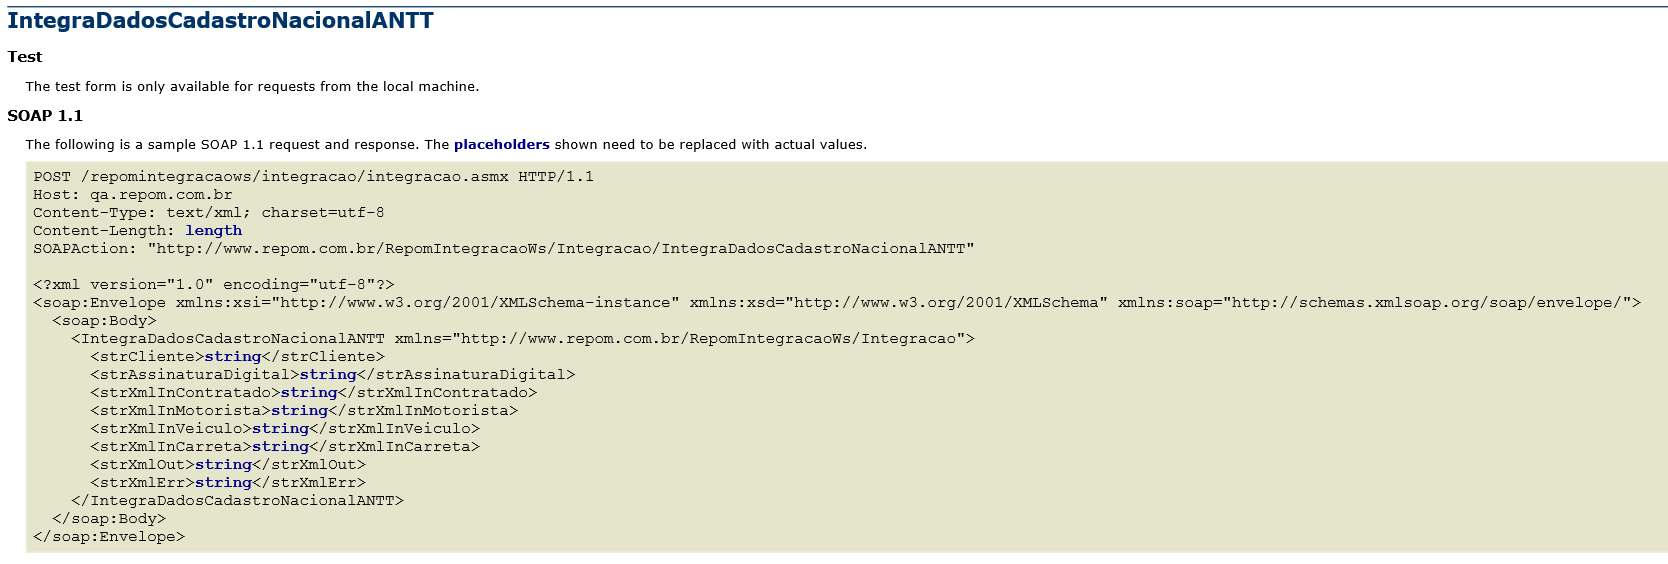Click the test form availability notice text
The image size is (1668, 564).
tap(252, 86)
